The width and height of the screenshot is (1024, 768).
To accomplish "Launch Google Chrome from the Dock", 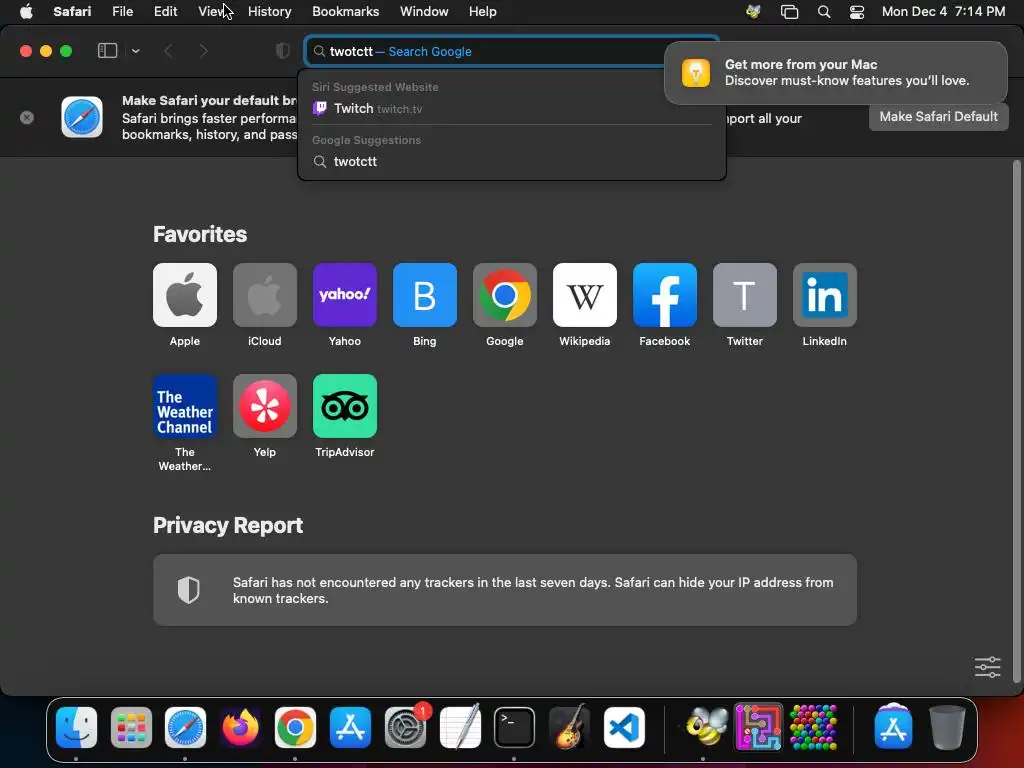I will click(x=295, y=727).
